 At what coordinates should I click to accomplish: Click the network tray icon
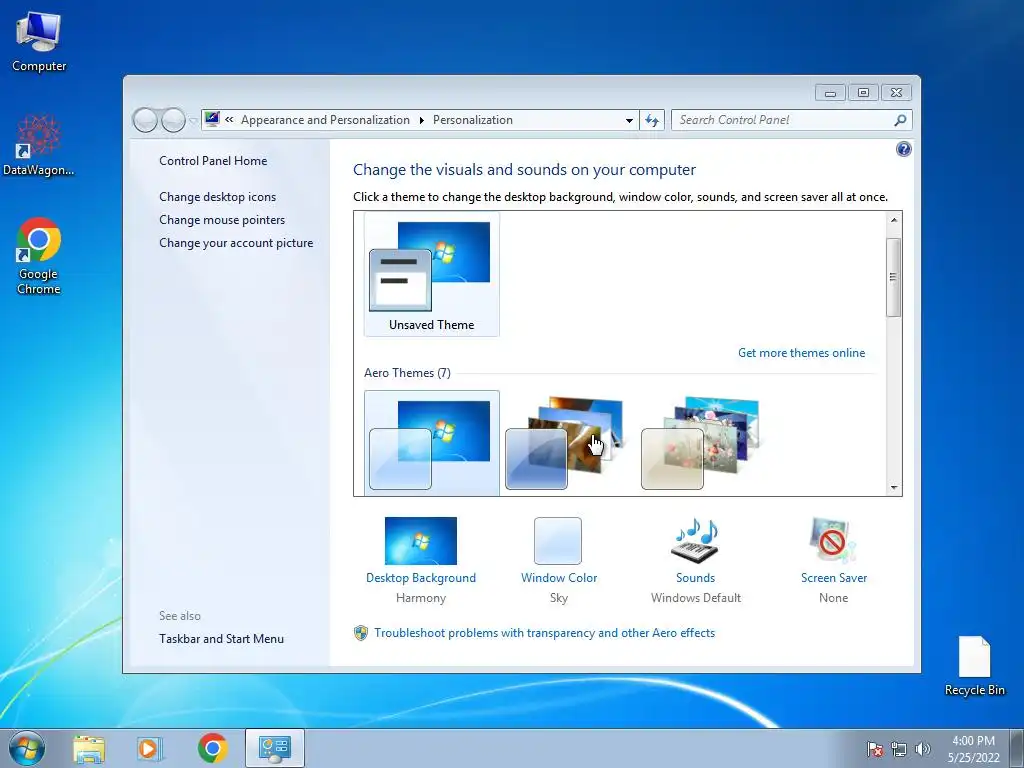tap(899, 749)
